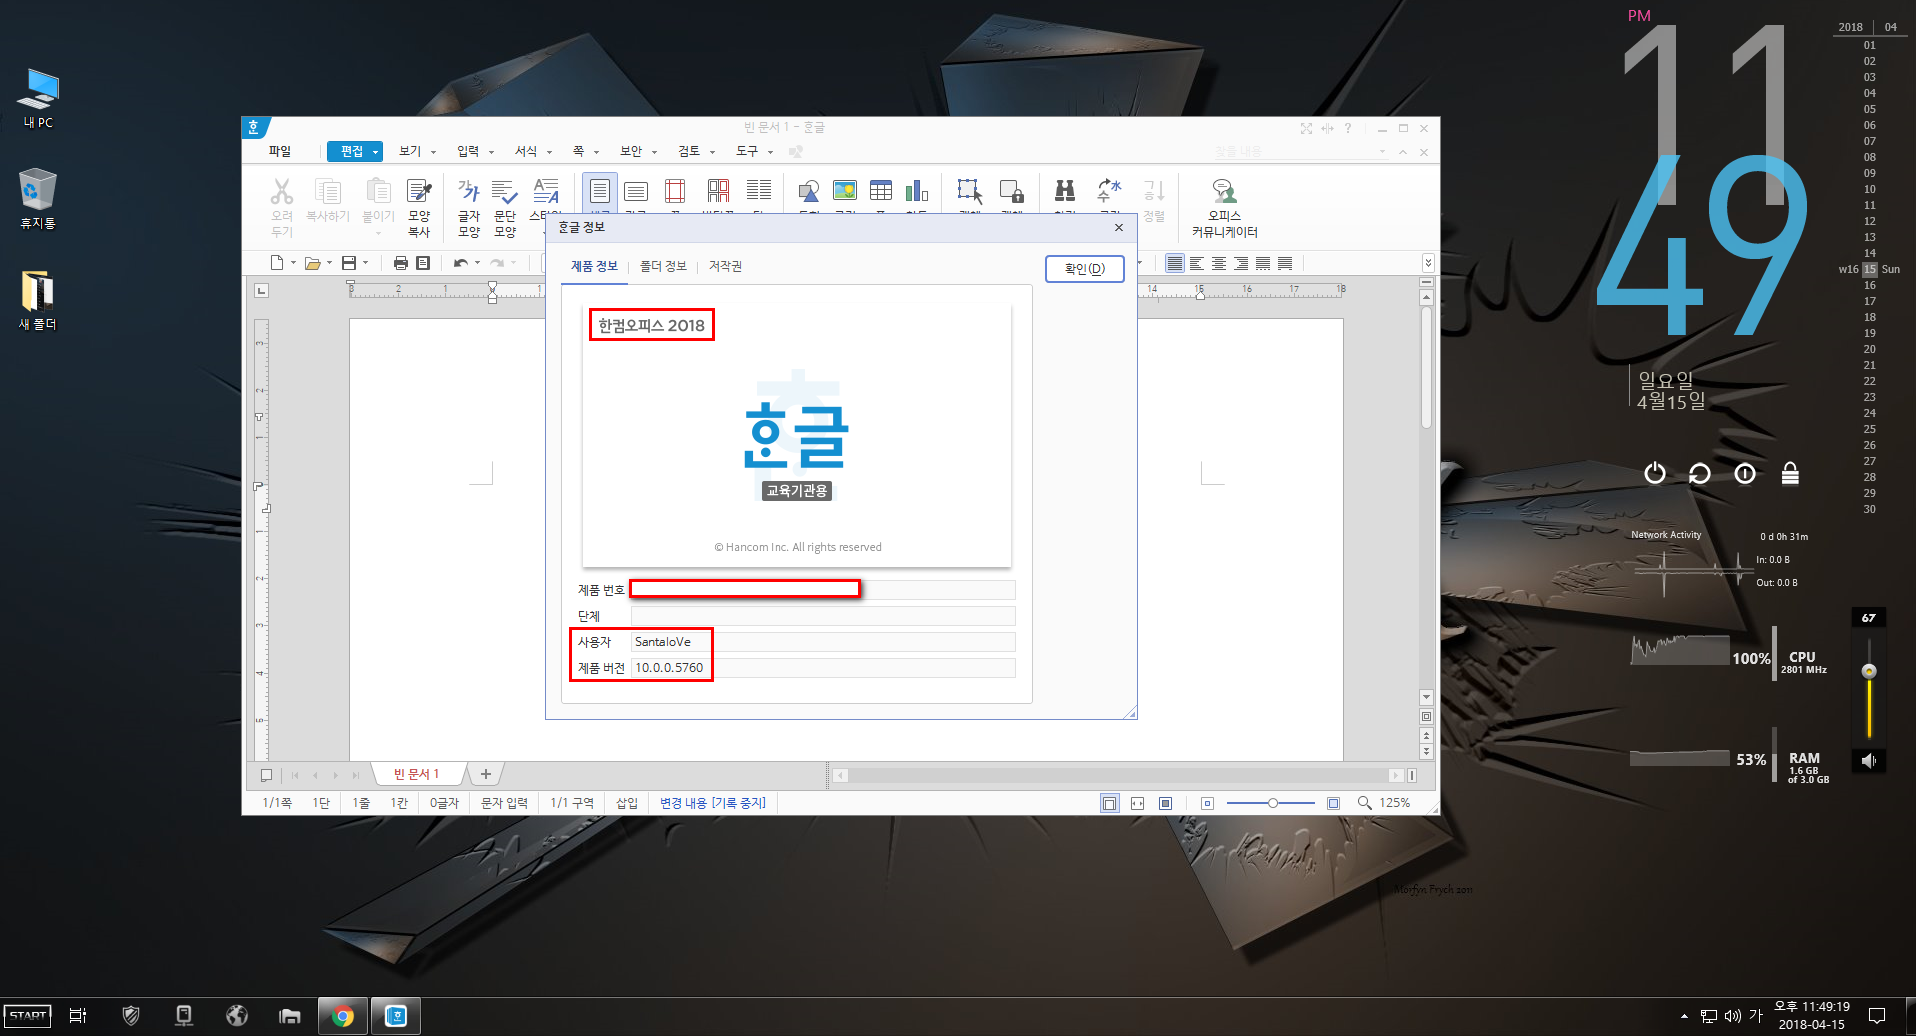The width and height of the screenshot is (1916, 1036).
Task: Toggle center alignment button
Action: 1219,263
